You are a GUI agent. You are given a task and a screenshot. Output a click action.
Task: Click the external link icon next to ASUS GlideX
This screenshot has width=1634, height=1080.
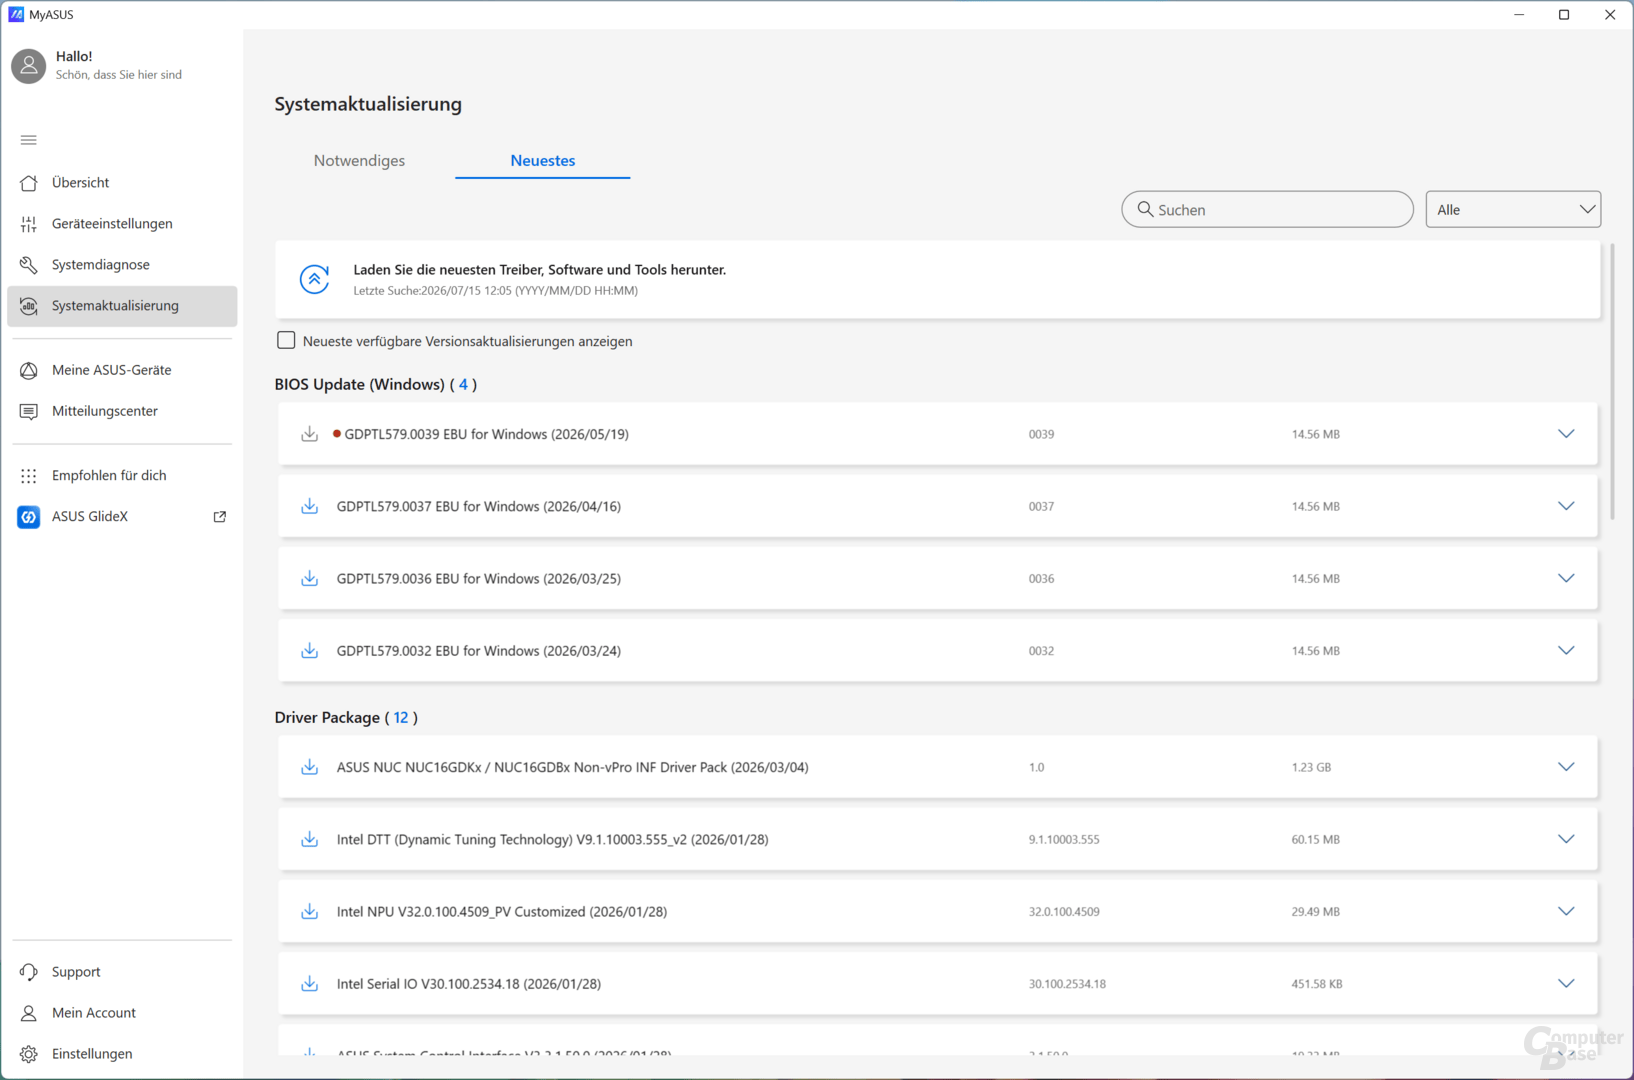[x=220, y=517]
